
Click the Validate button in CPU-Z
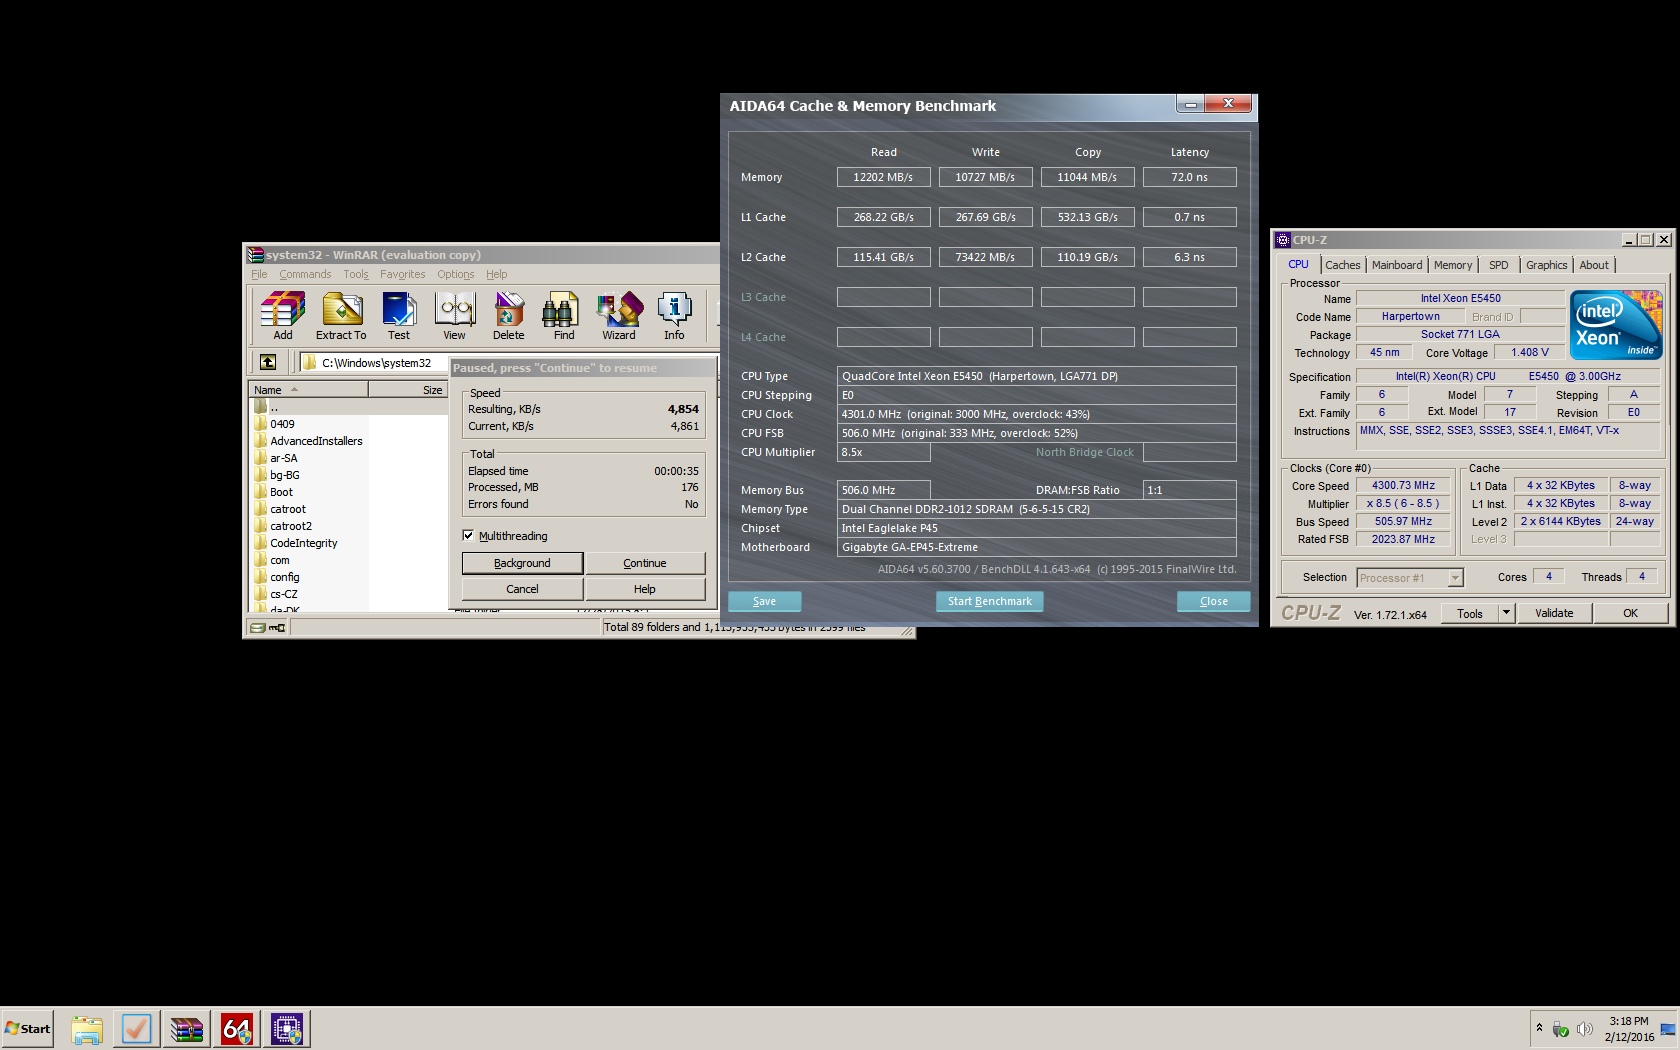[1554, 613]
